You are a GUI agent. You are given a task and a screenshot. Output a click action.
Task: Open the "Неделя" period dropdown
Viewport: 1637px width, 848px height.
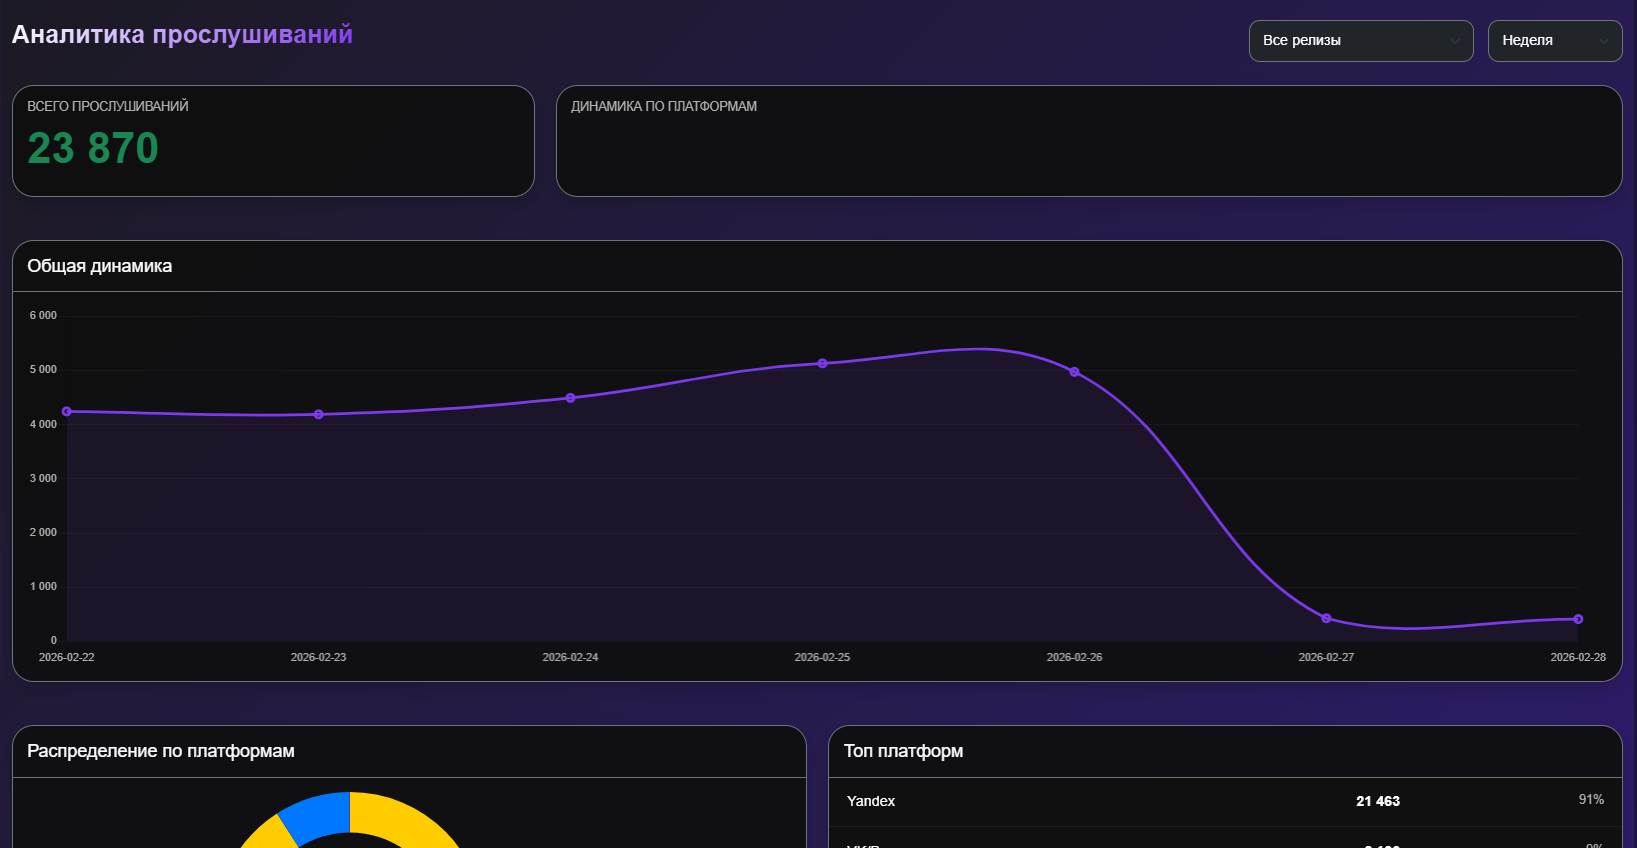[1555, 41]
